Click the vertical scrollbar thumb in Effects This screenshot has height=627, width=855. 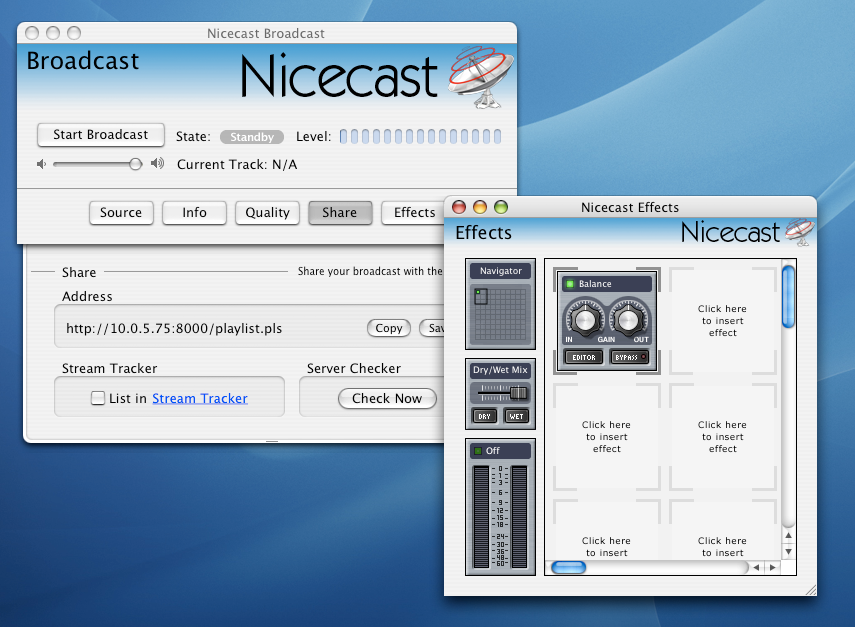788,297
